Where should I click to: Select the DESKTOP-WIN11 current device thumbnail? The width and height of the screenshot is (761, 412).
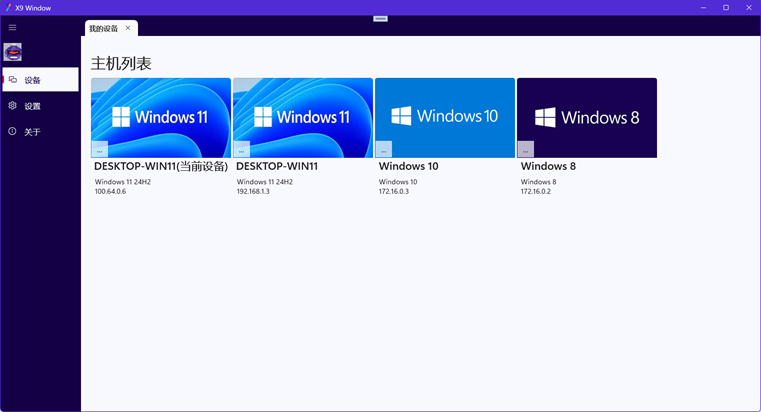[161, 115]
